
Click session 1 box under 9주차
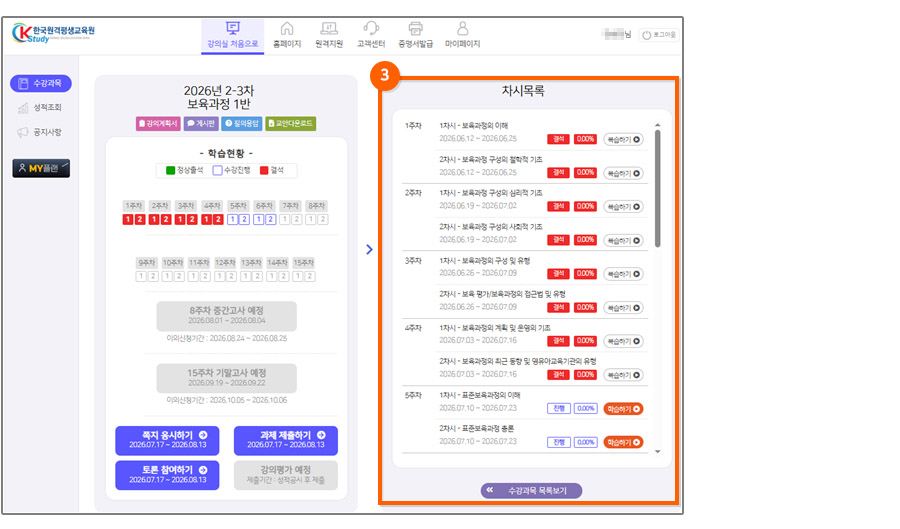[141, 277]
